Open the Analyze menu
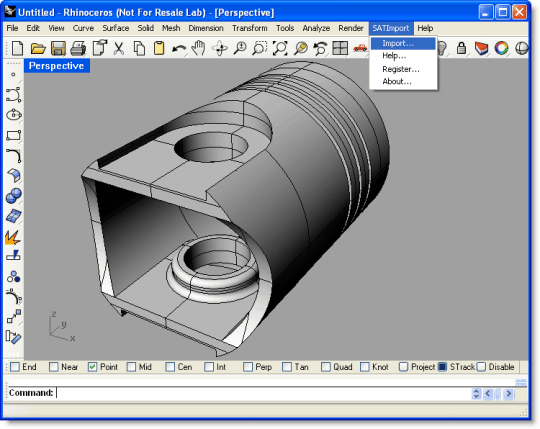This screenshot has height=429, width=540. pyautogui.click(x=316, y=28)
